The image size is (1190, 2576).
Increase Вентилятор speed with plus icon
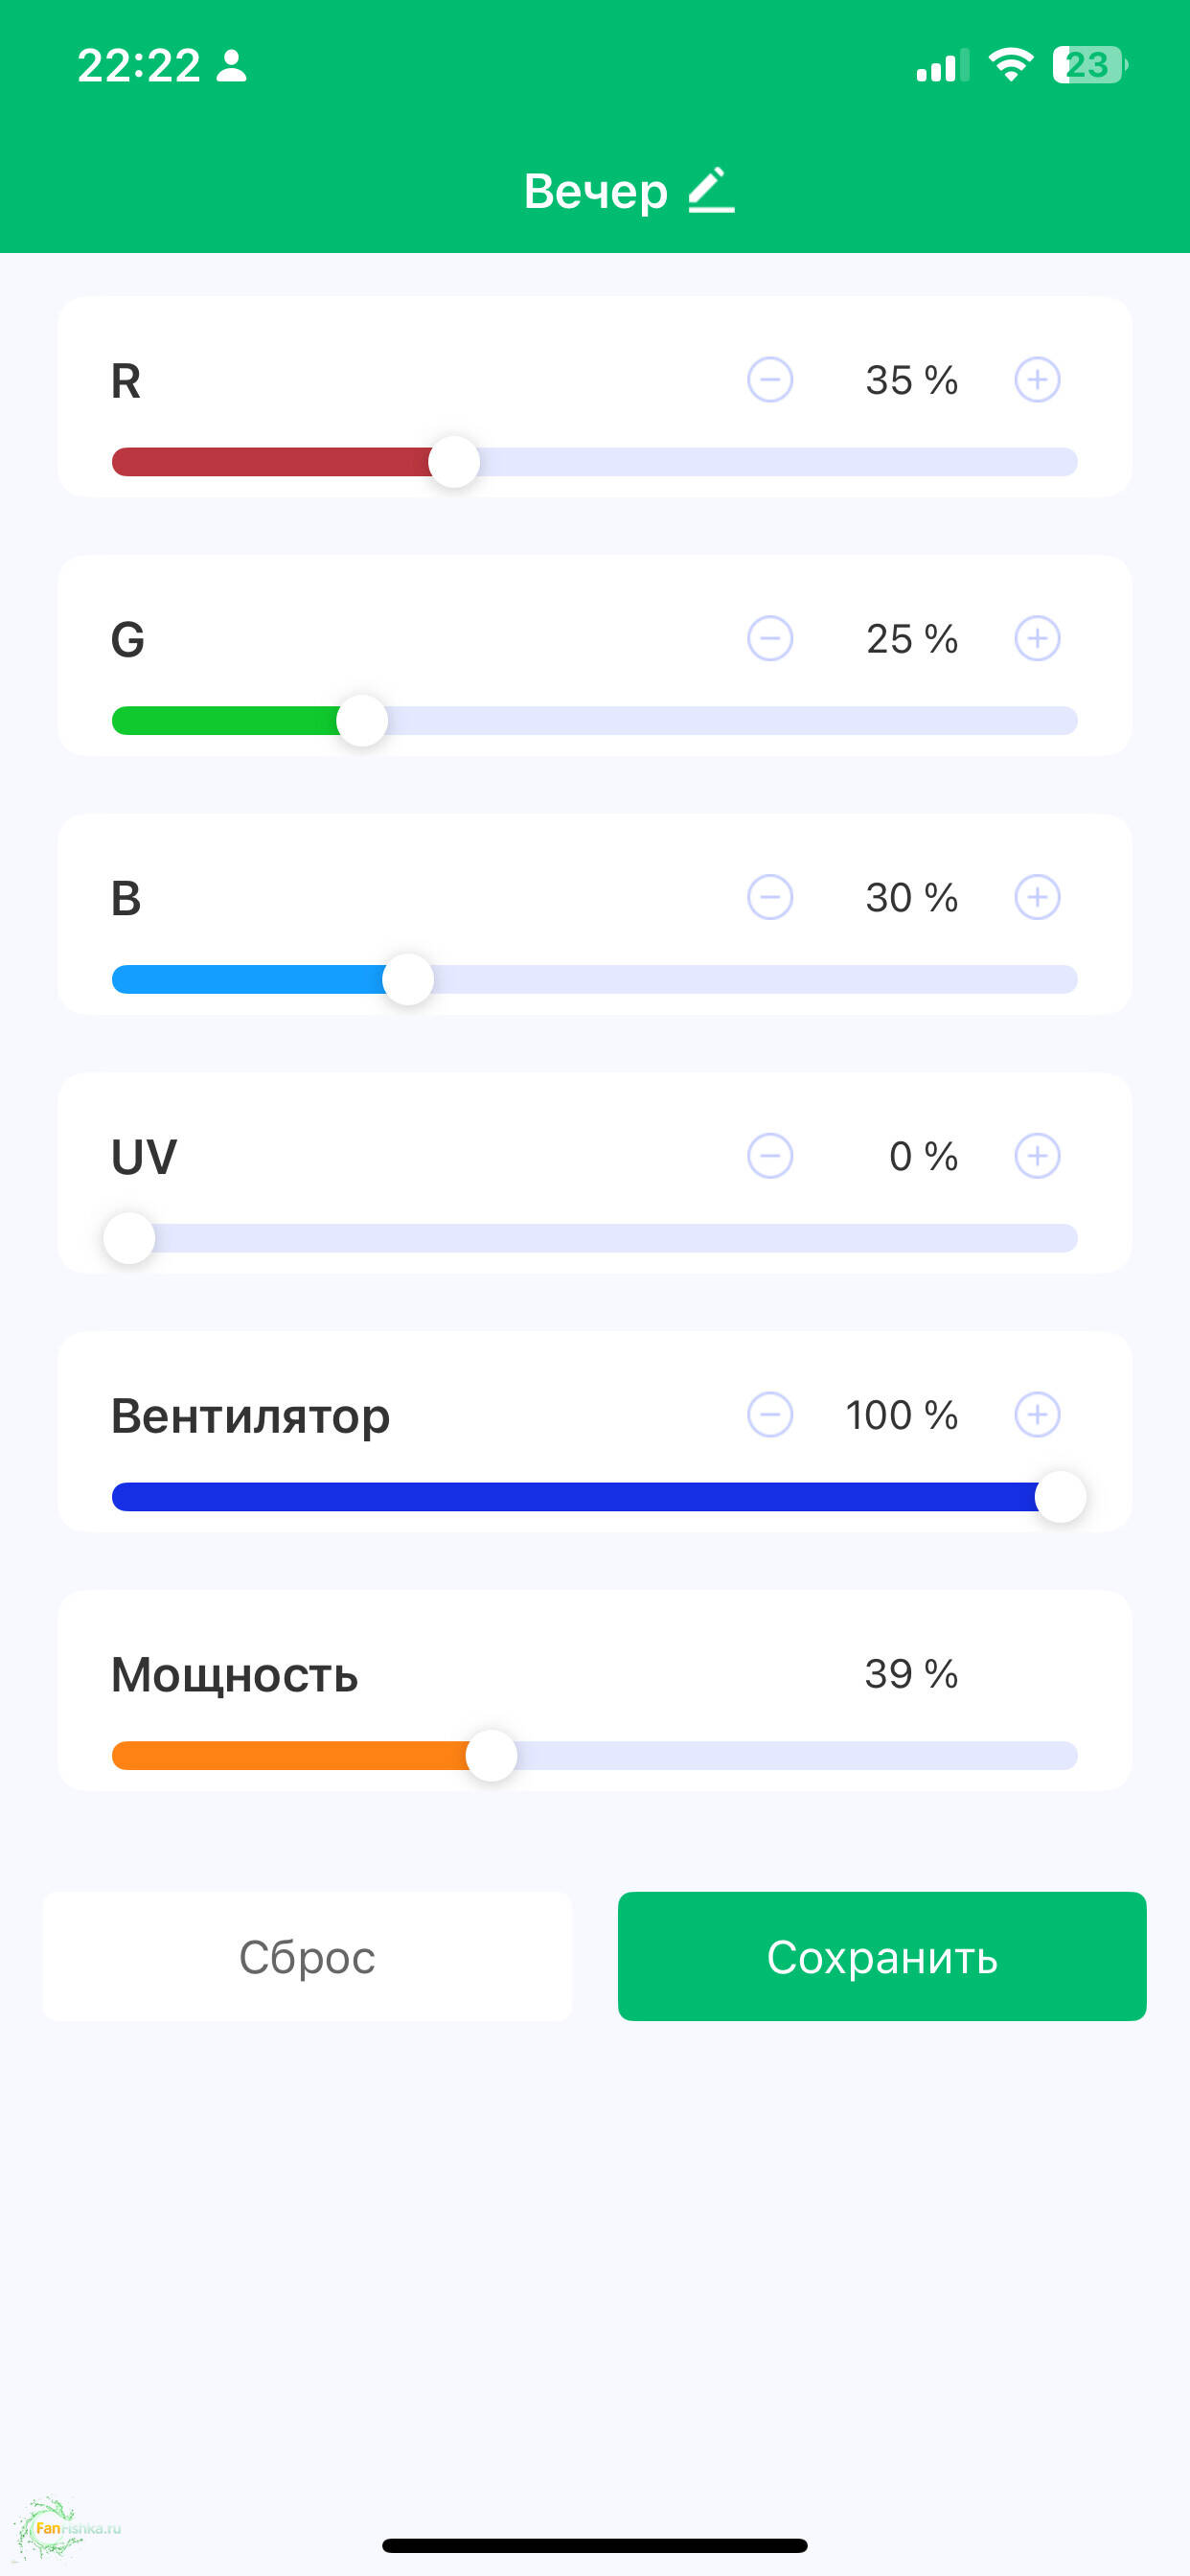[1037, 1415]
